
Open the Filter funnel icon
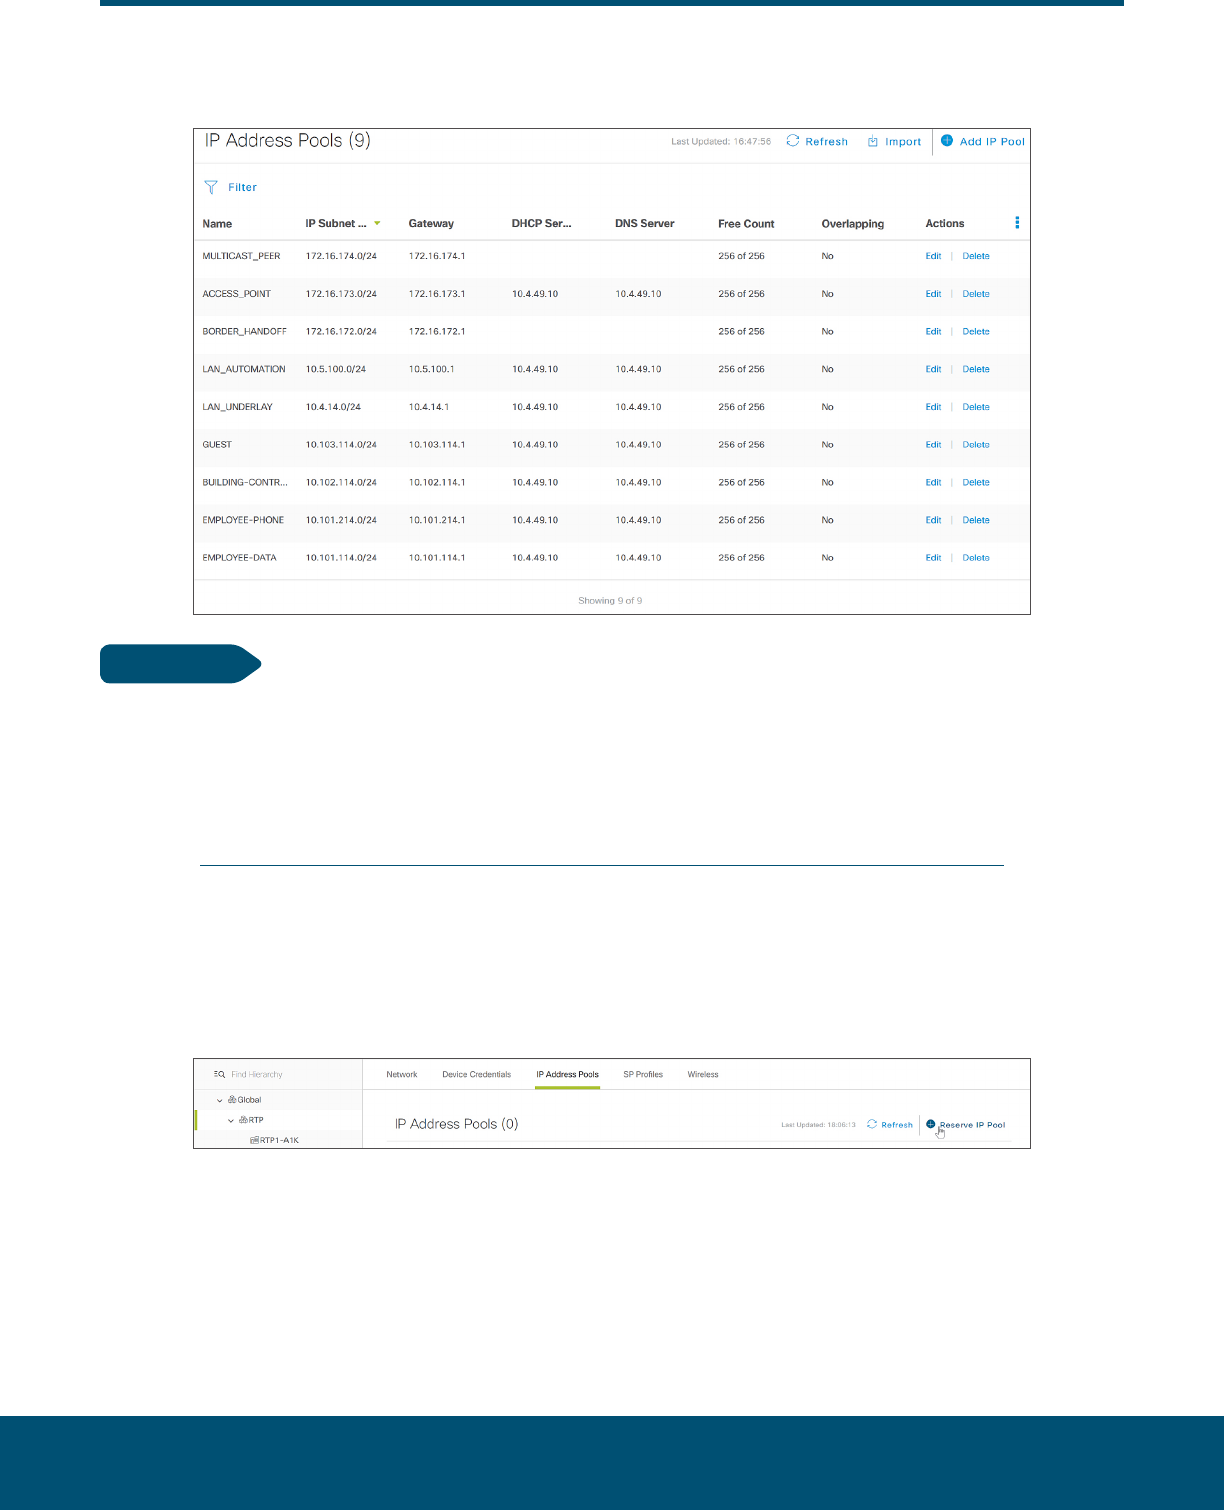211,187
